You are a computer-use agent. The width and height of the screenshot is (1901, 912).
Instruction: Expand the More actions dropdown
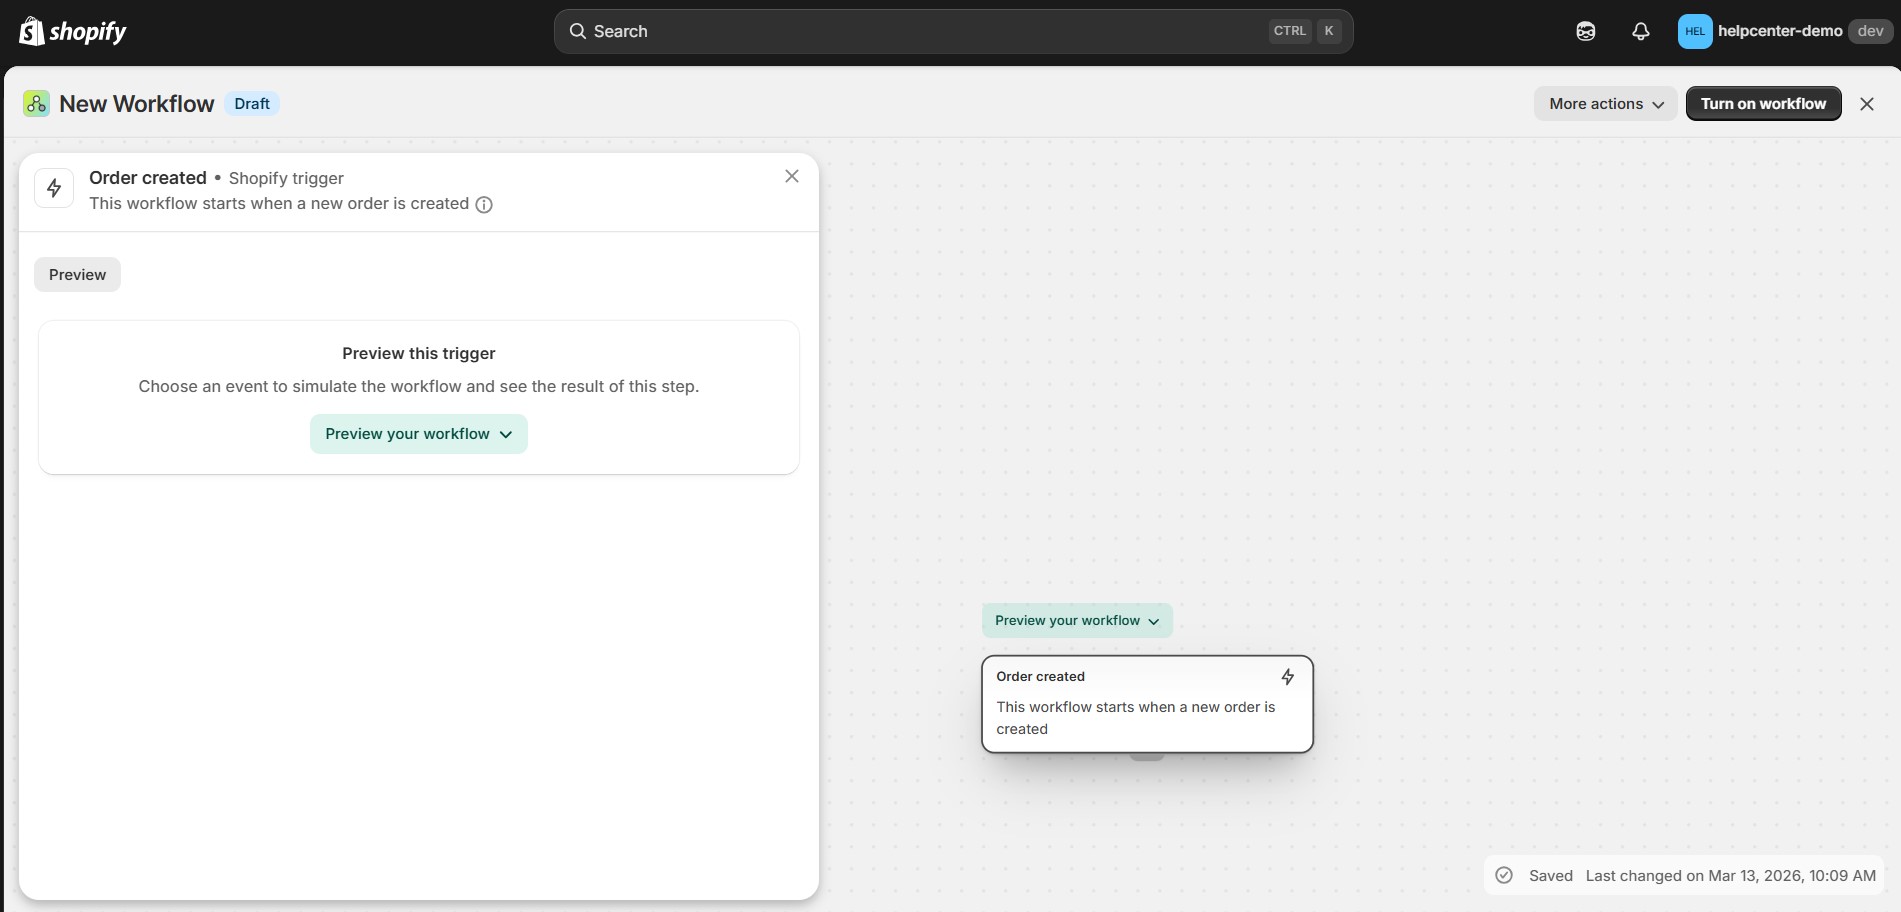[x=1605, y=104]
